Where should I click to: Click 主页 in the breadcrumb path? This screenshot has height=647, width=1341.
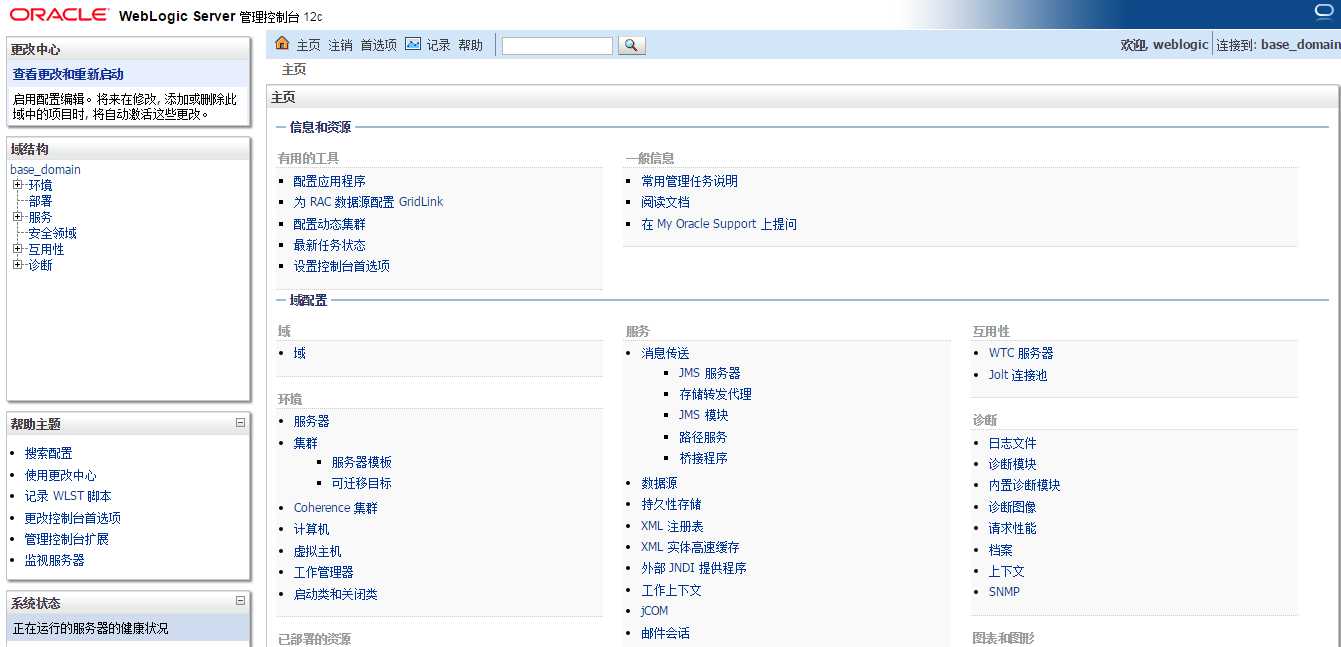coord(294,70)
